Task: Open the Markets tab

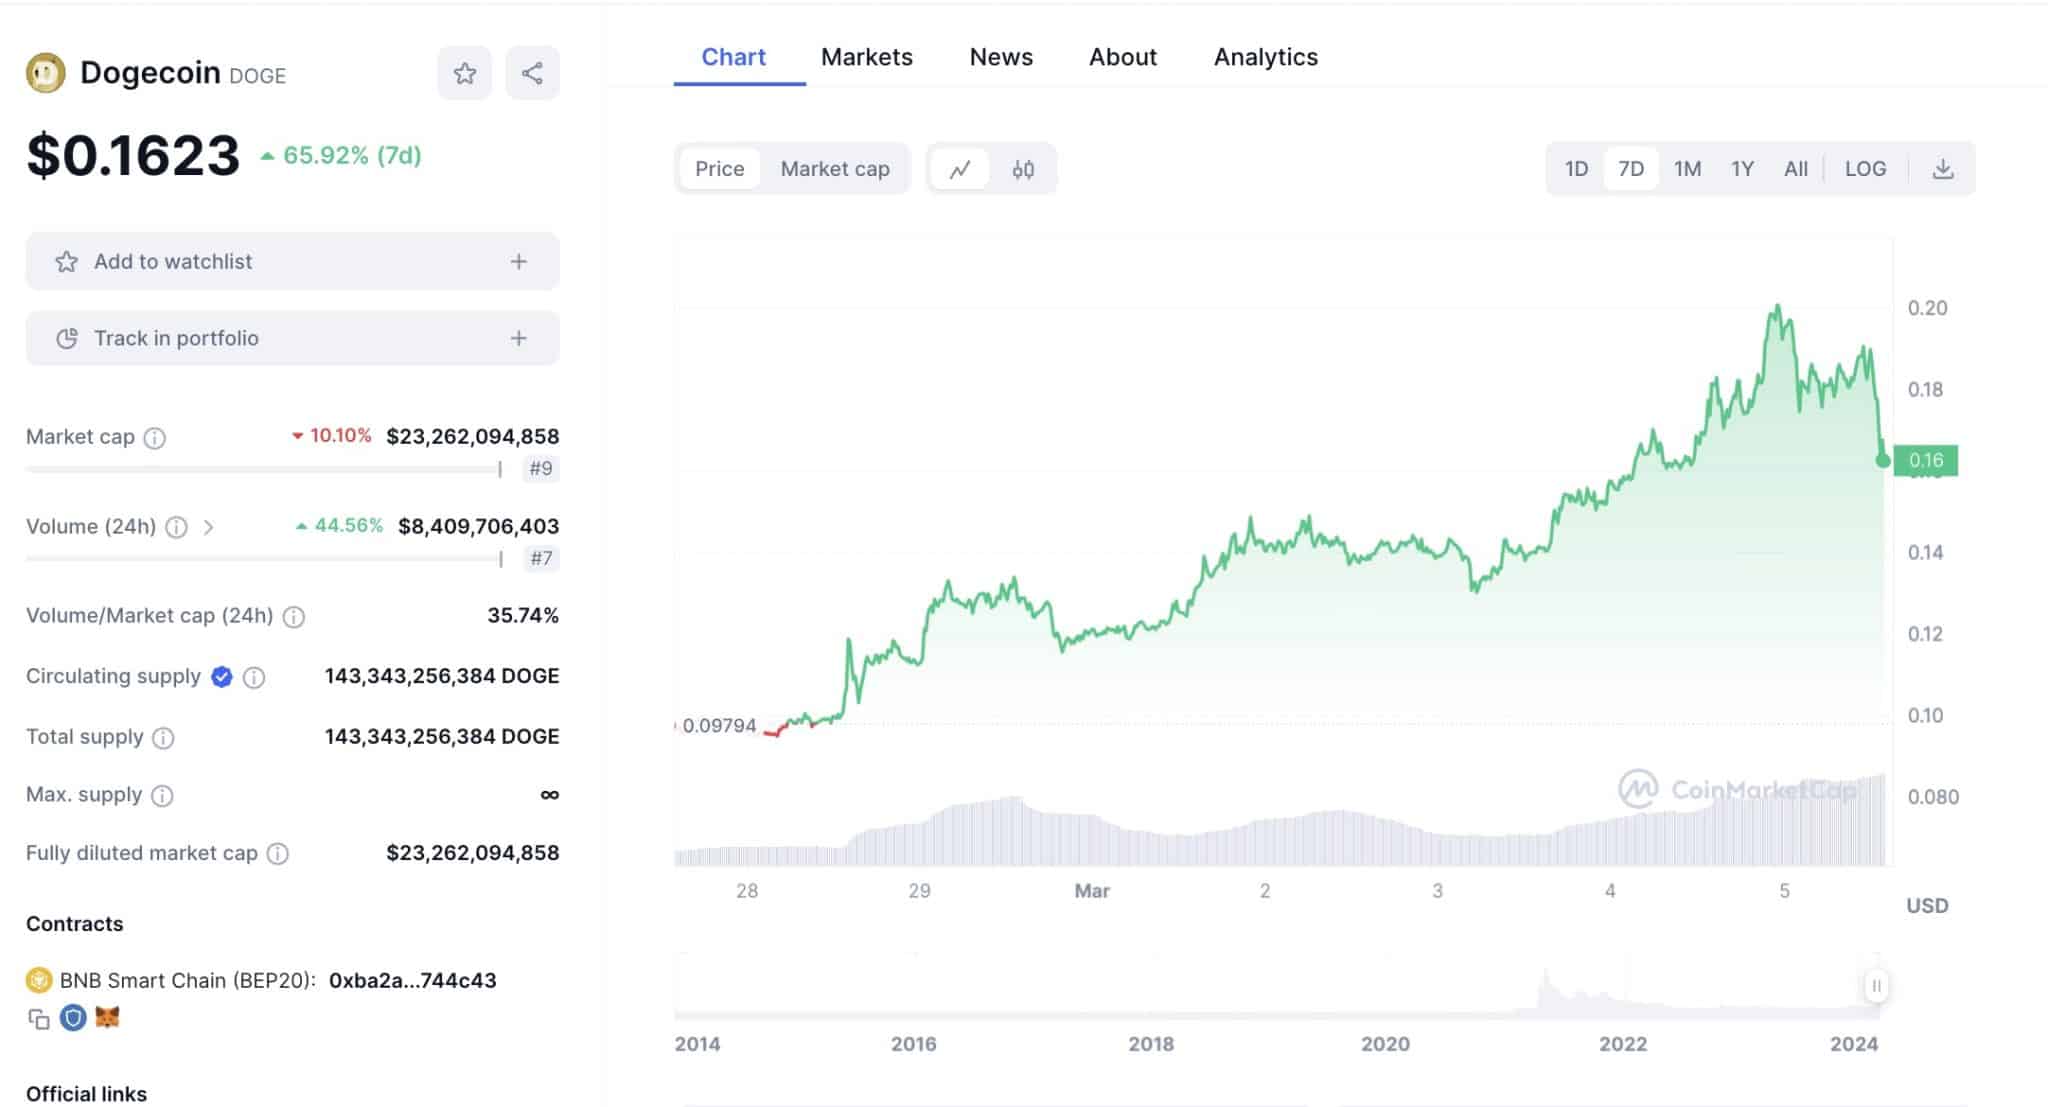Action: tap(867, 57)
